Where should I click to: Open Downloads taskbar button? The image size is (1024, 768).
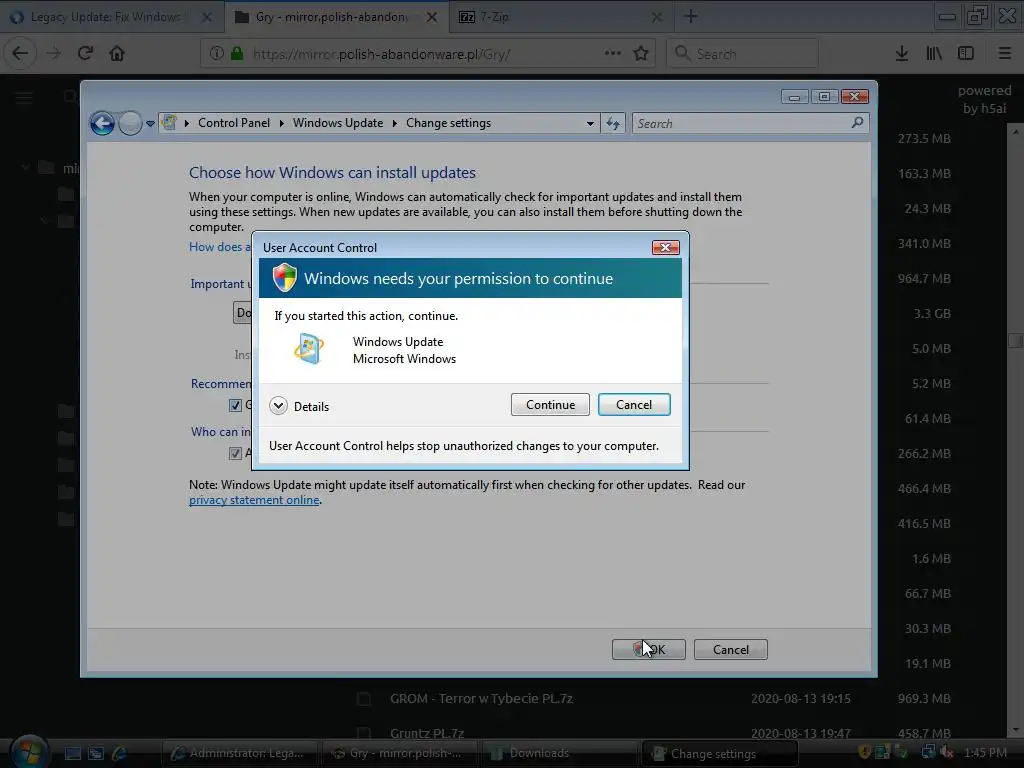click(x=559, y=753)
